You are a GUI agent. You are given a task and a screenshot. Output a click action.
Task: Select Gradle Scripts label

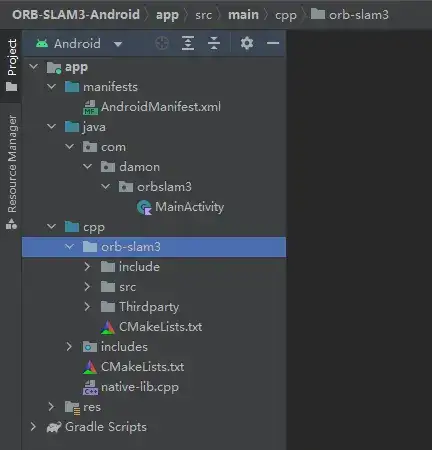click(x=106, y=427)
